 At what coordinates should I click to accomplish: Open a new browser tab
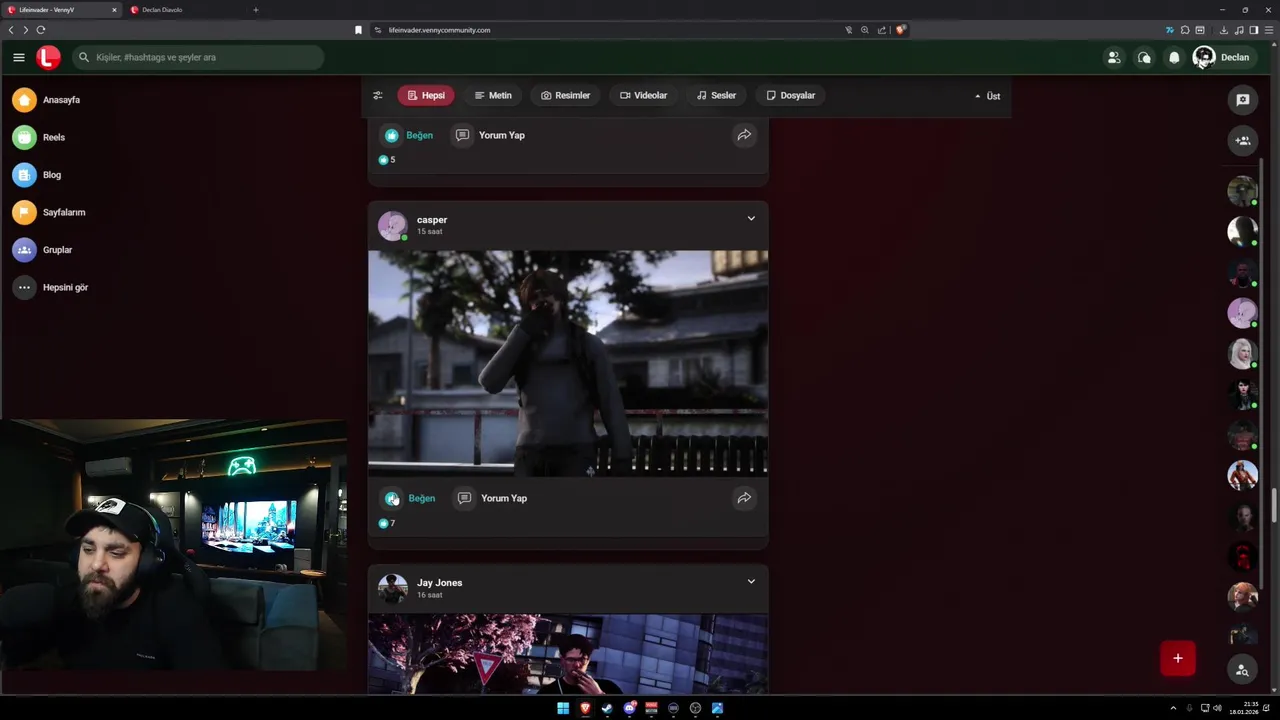click(x=256, y=10)
